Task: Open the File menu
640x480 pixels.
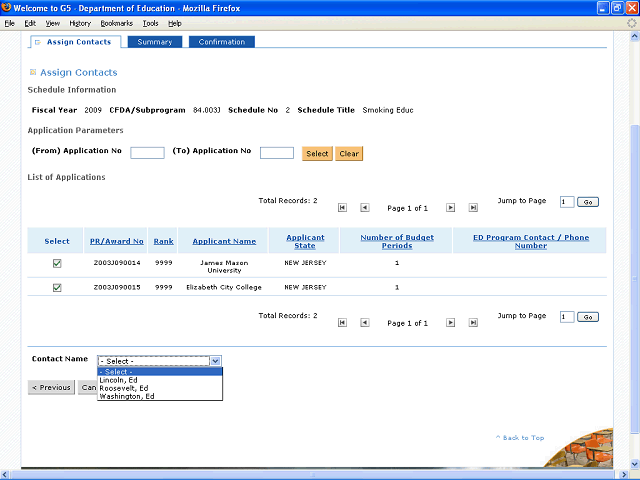Action: coord(10,23)
